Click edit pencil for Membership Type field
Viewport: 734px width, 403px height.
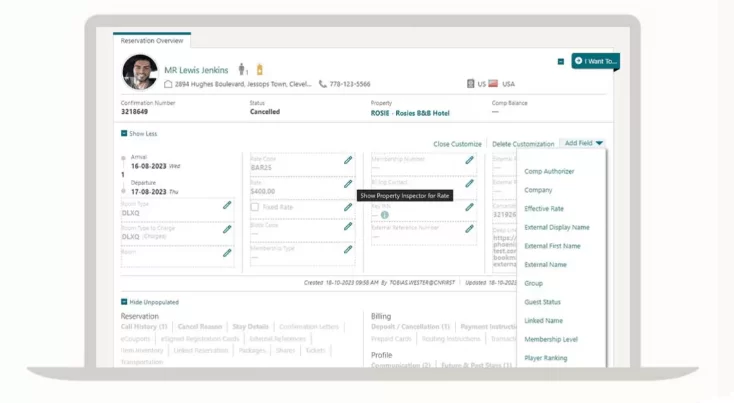pyautogui.click(x=348, y=250)
